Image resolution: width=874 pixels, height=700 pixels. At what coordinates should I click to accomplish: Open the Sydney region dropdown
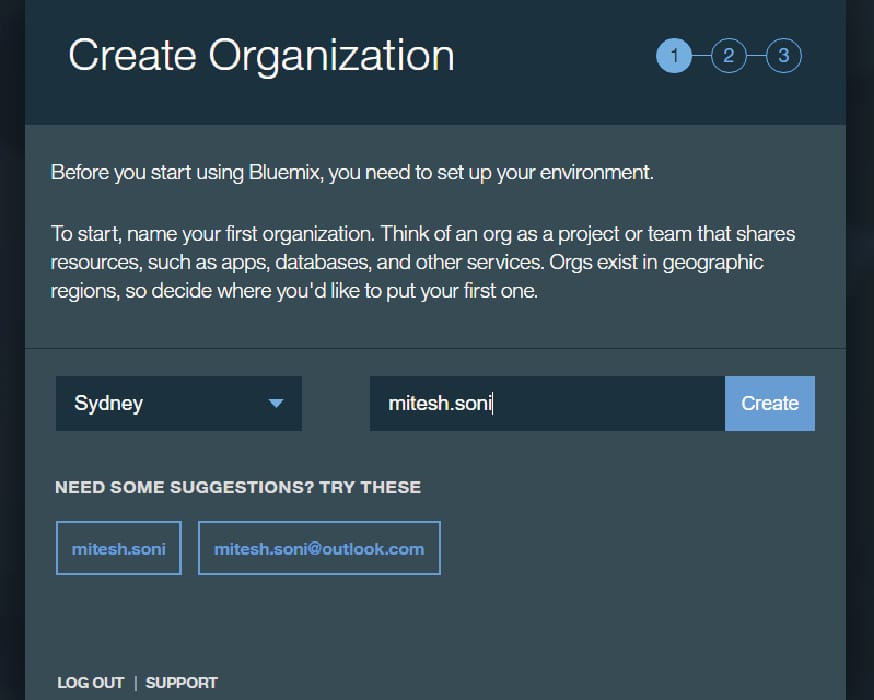pyautogui.click(x=178, y=404)
